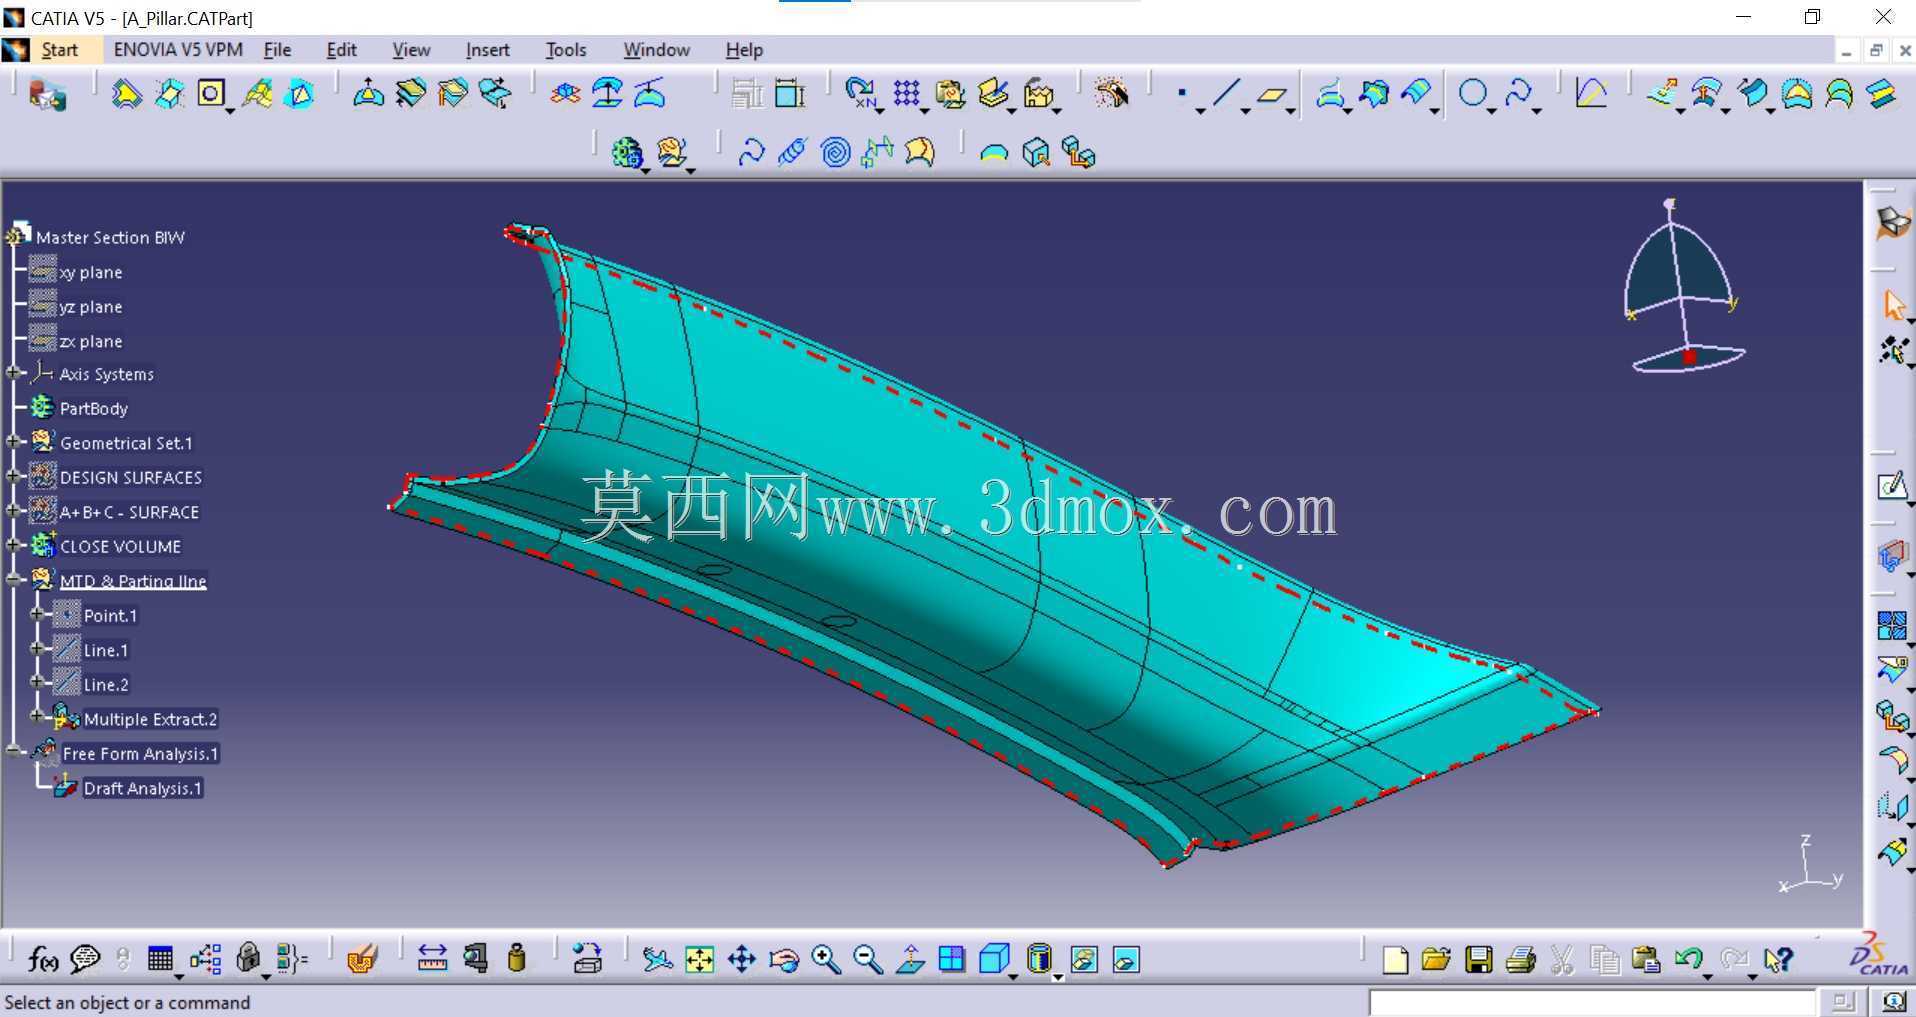Click the Fill surface icon
Screen dimensions: 1916x1017
[1797, 95]
